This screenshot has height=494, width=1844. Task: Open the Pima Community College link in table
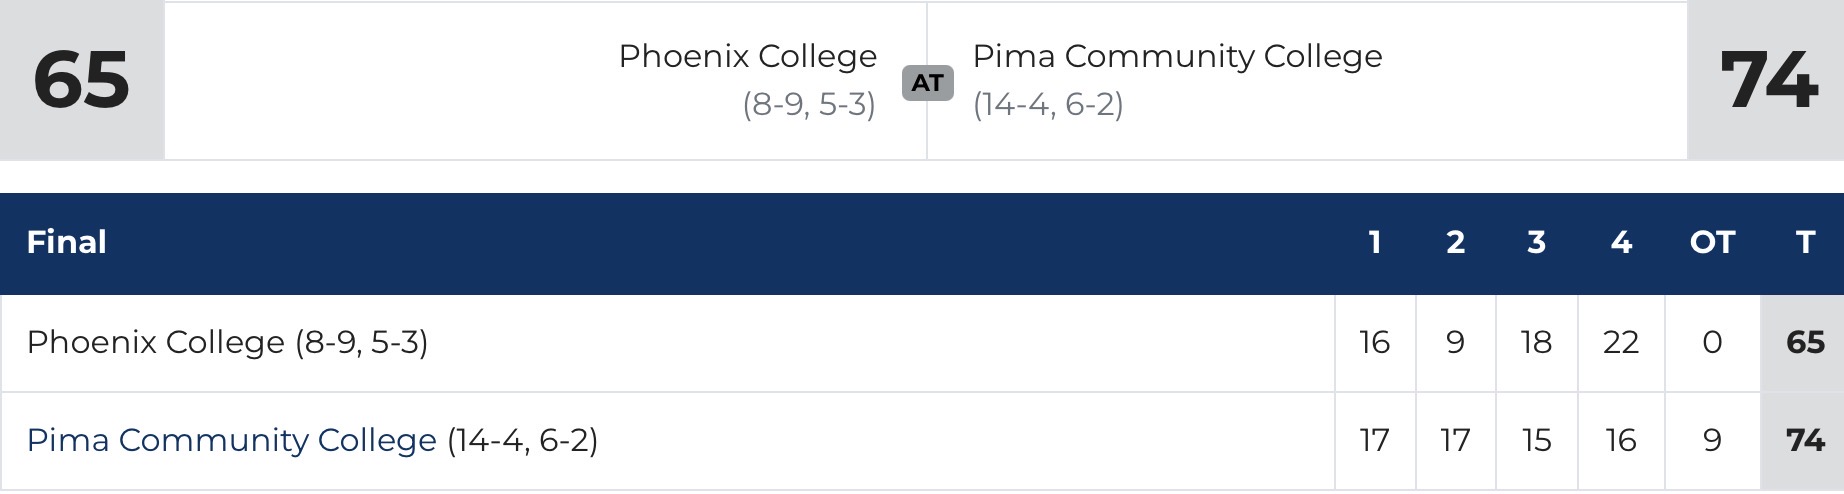[231, 440]
